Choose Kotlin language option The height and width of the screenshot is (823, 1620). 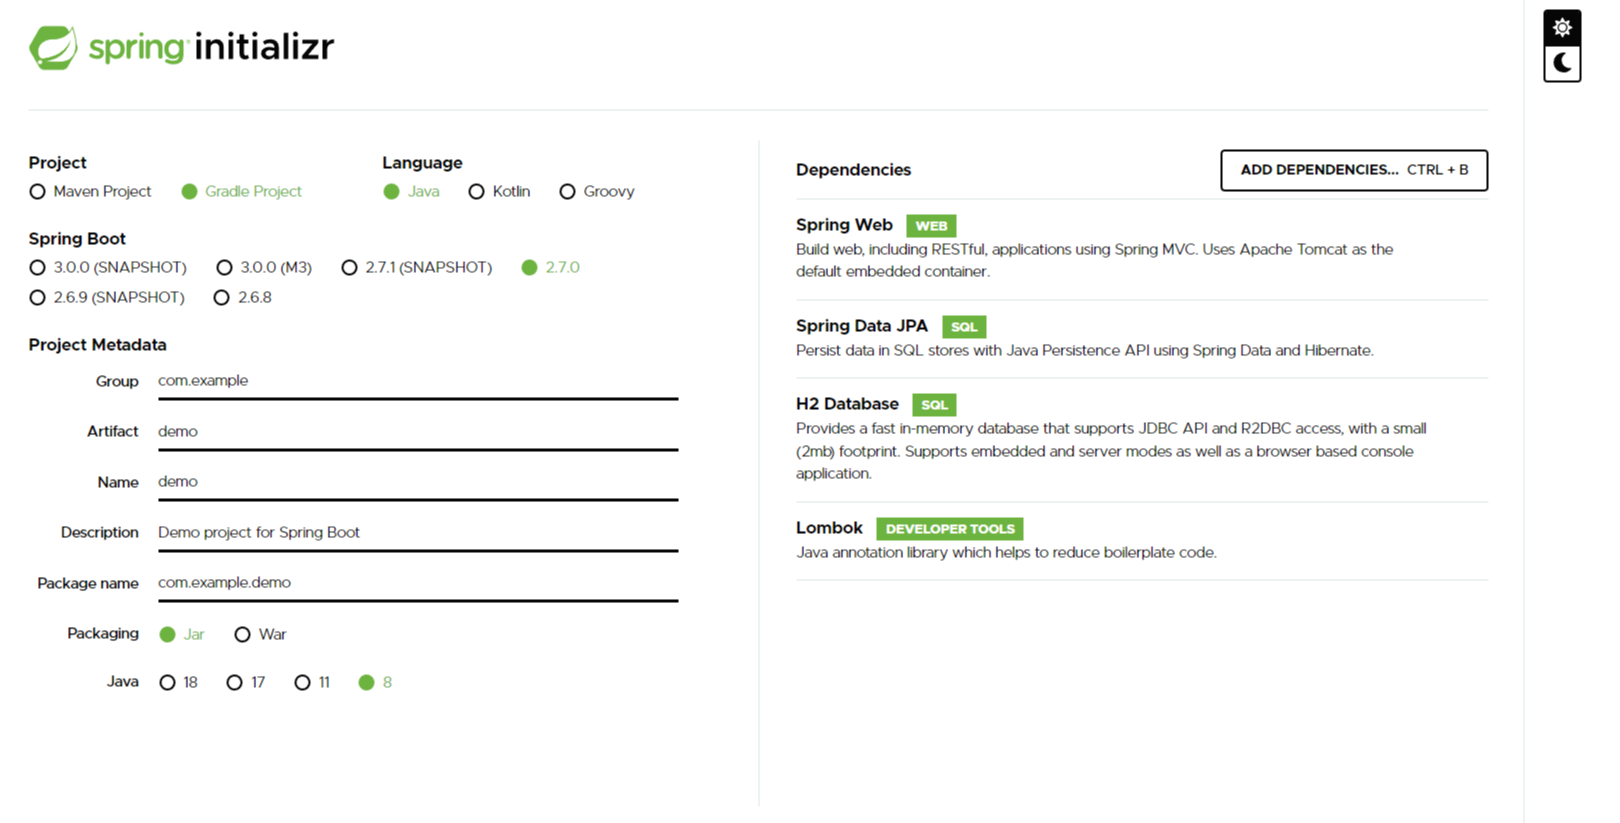499,191
